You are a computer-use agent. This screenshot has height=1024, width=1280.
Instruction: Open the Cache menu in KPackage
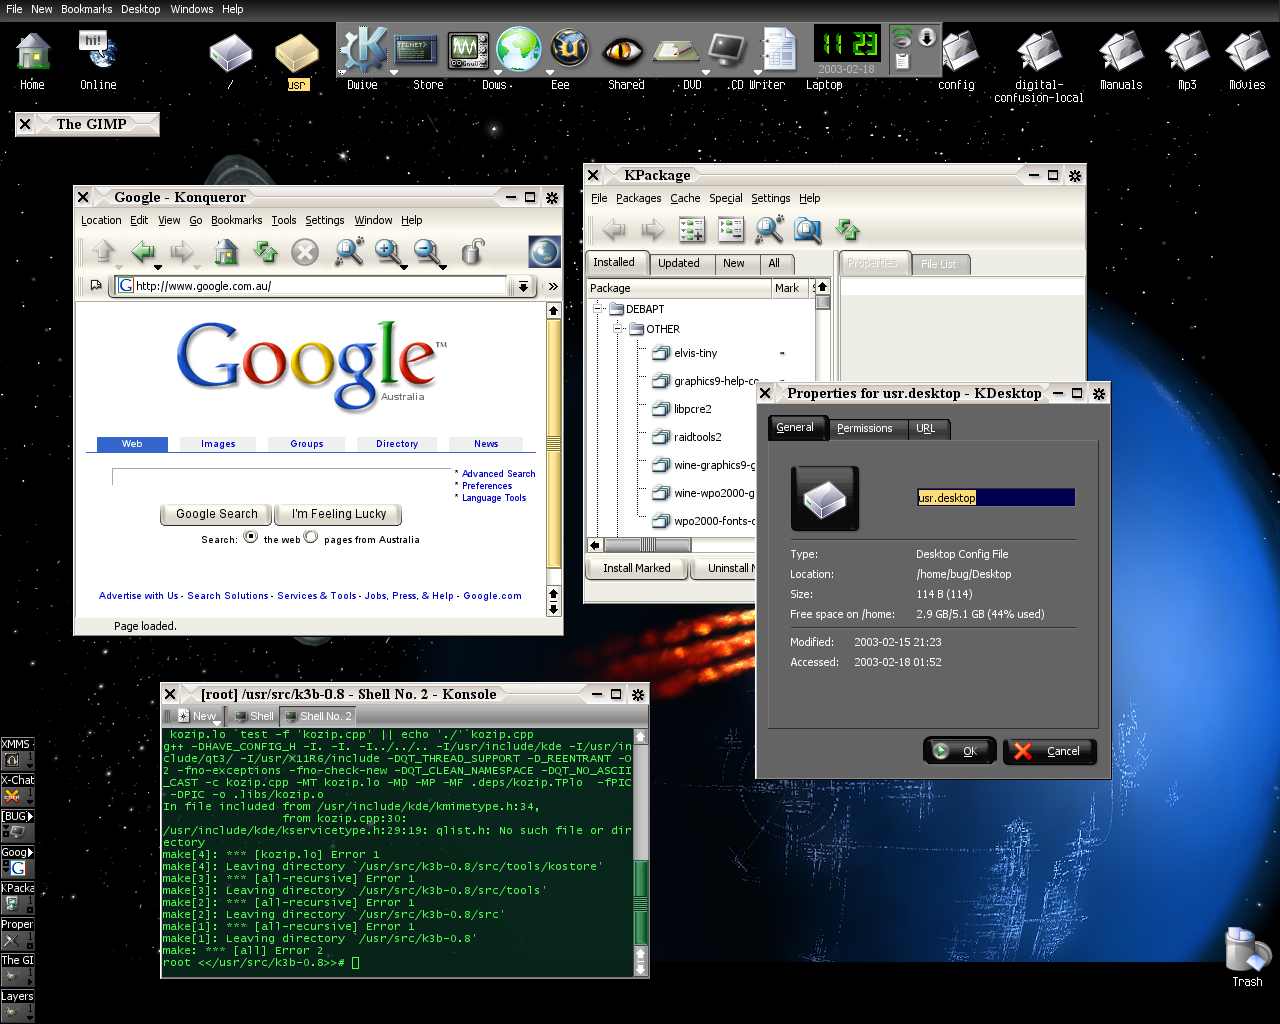685,198
